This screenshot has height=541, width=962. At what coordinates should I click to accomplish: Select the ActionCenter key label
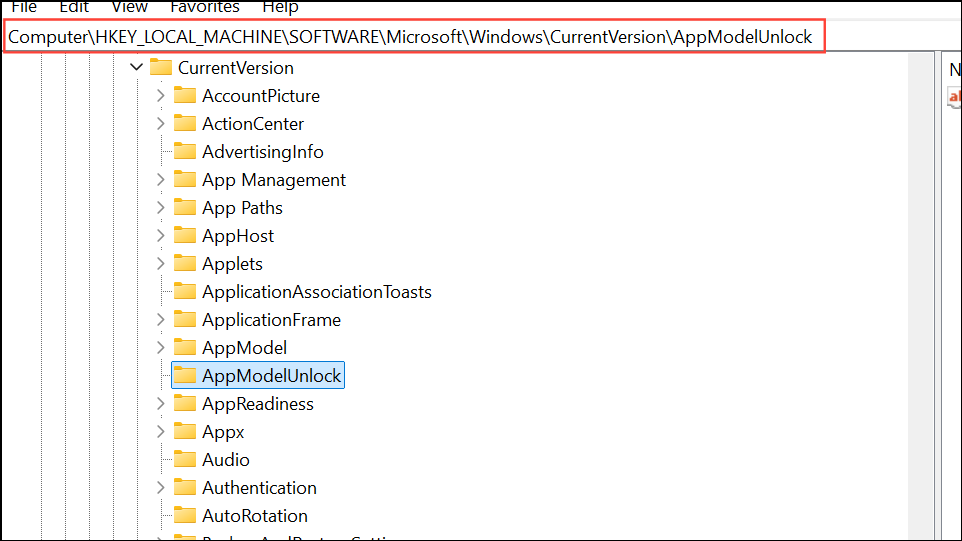pyautogui.click(x=253, y=124)
